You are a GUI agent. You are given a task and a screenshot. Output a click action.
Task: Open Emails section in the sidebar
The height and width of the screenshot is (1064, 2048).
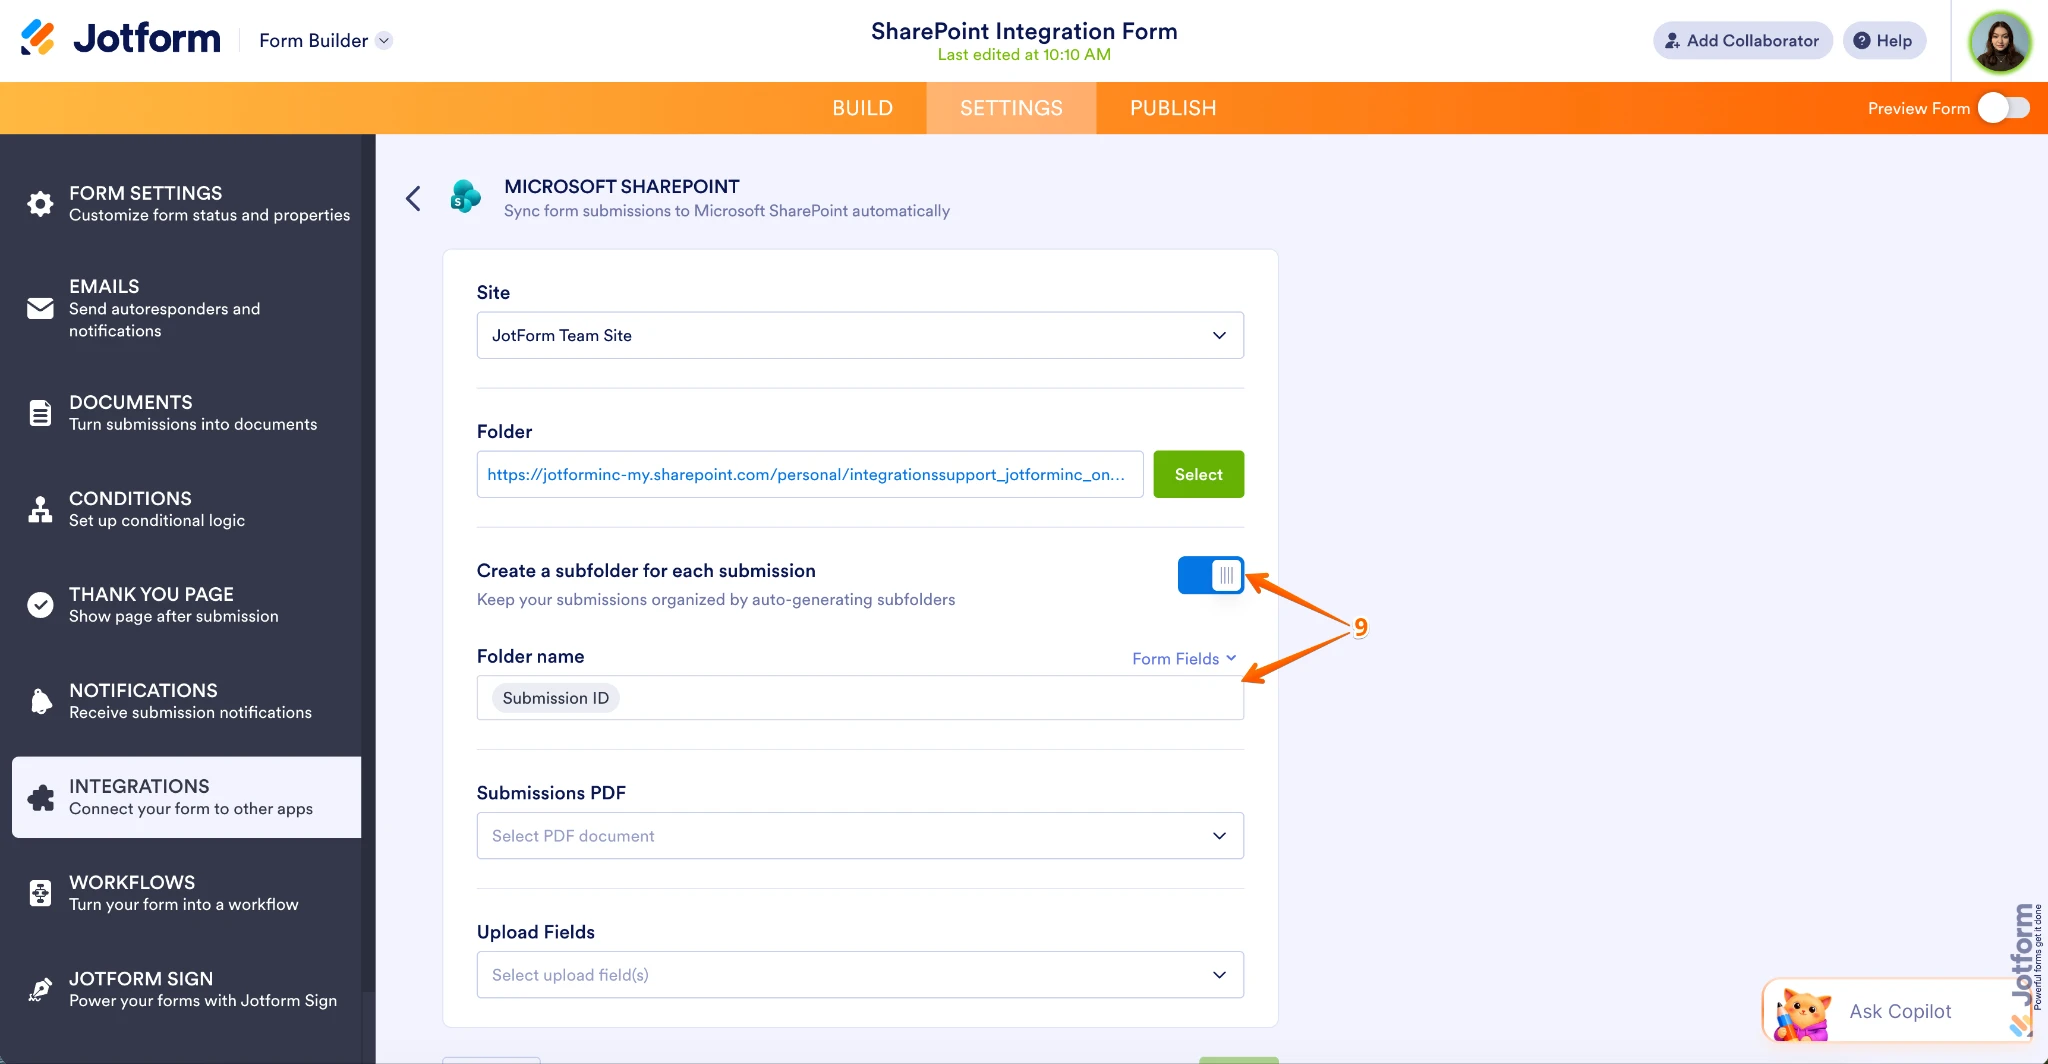click(187, 308)
